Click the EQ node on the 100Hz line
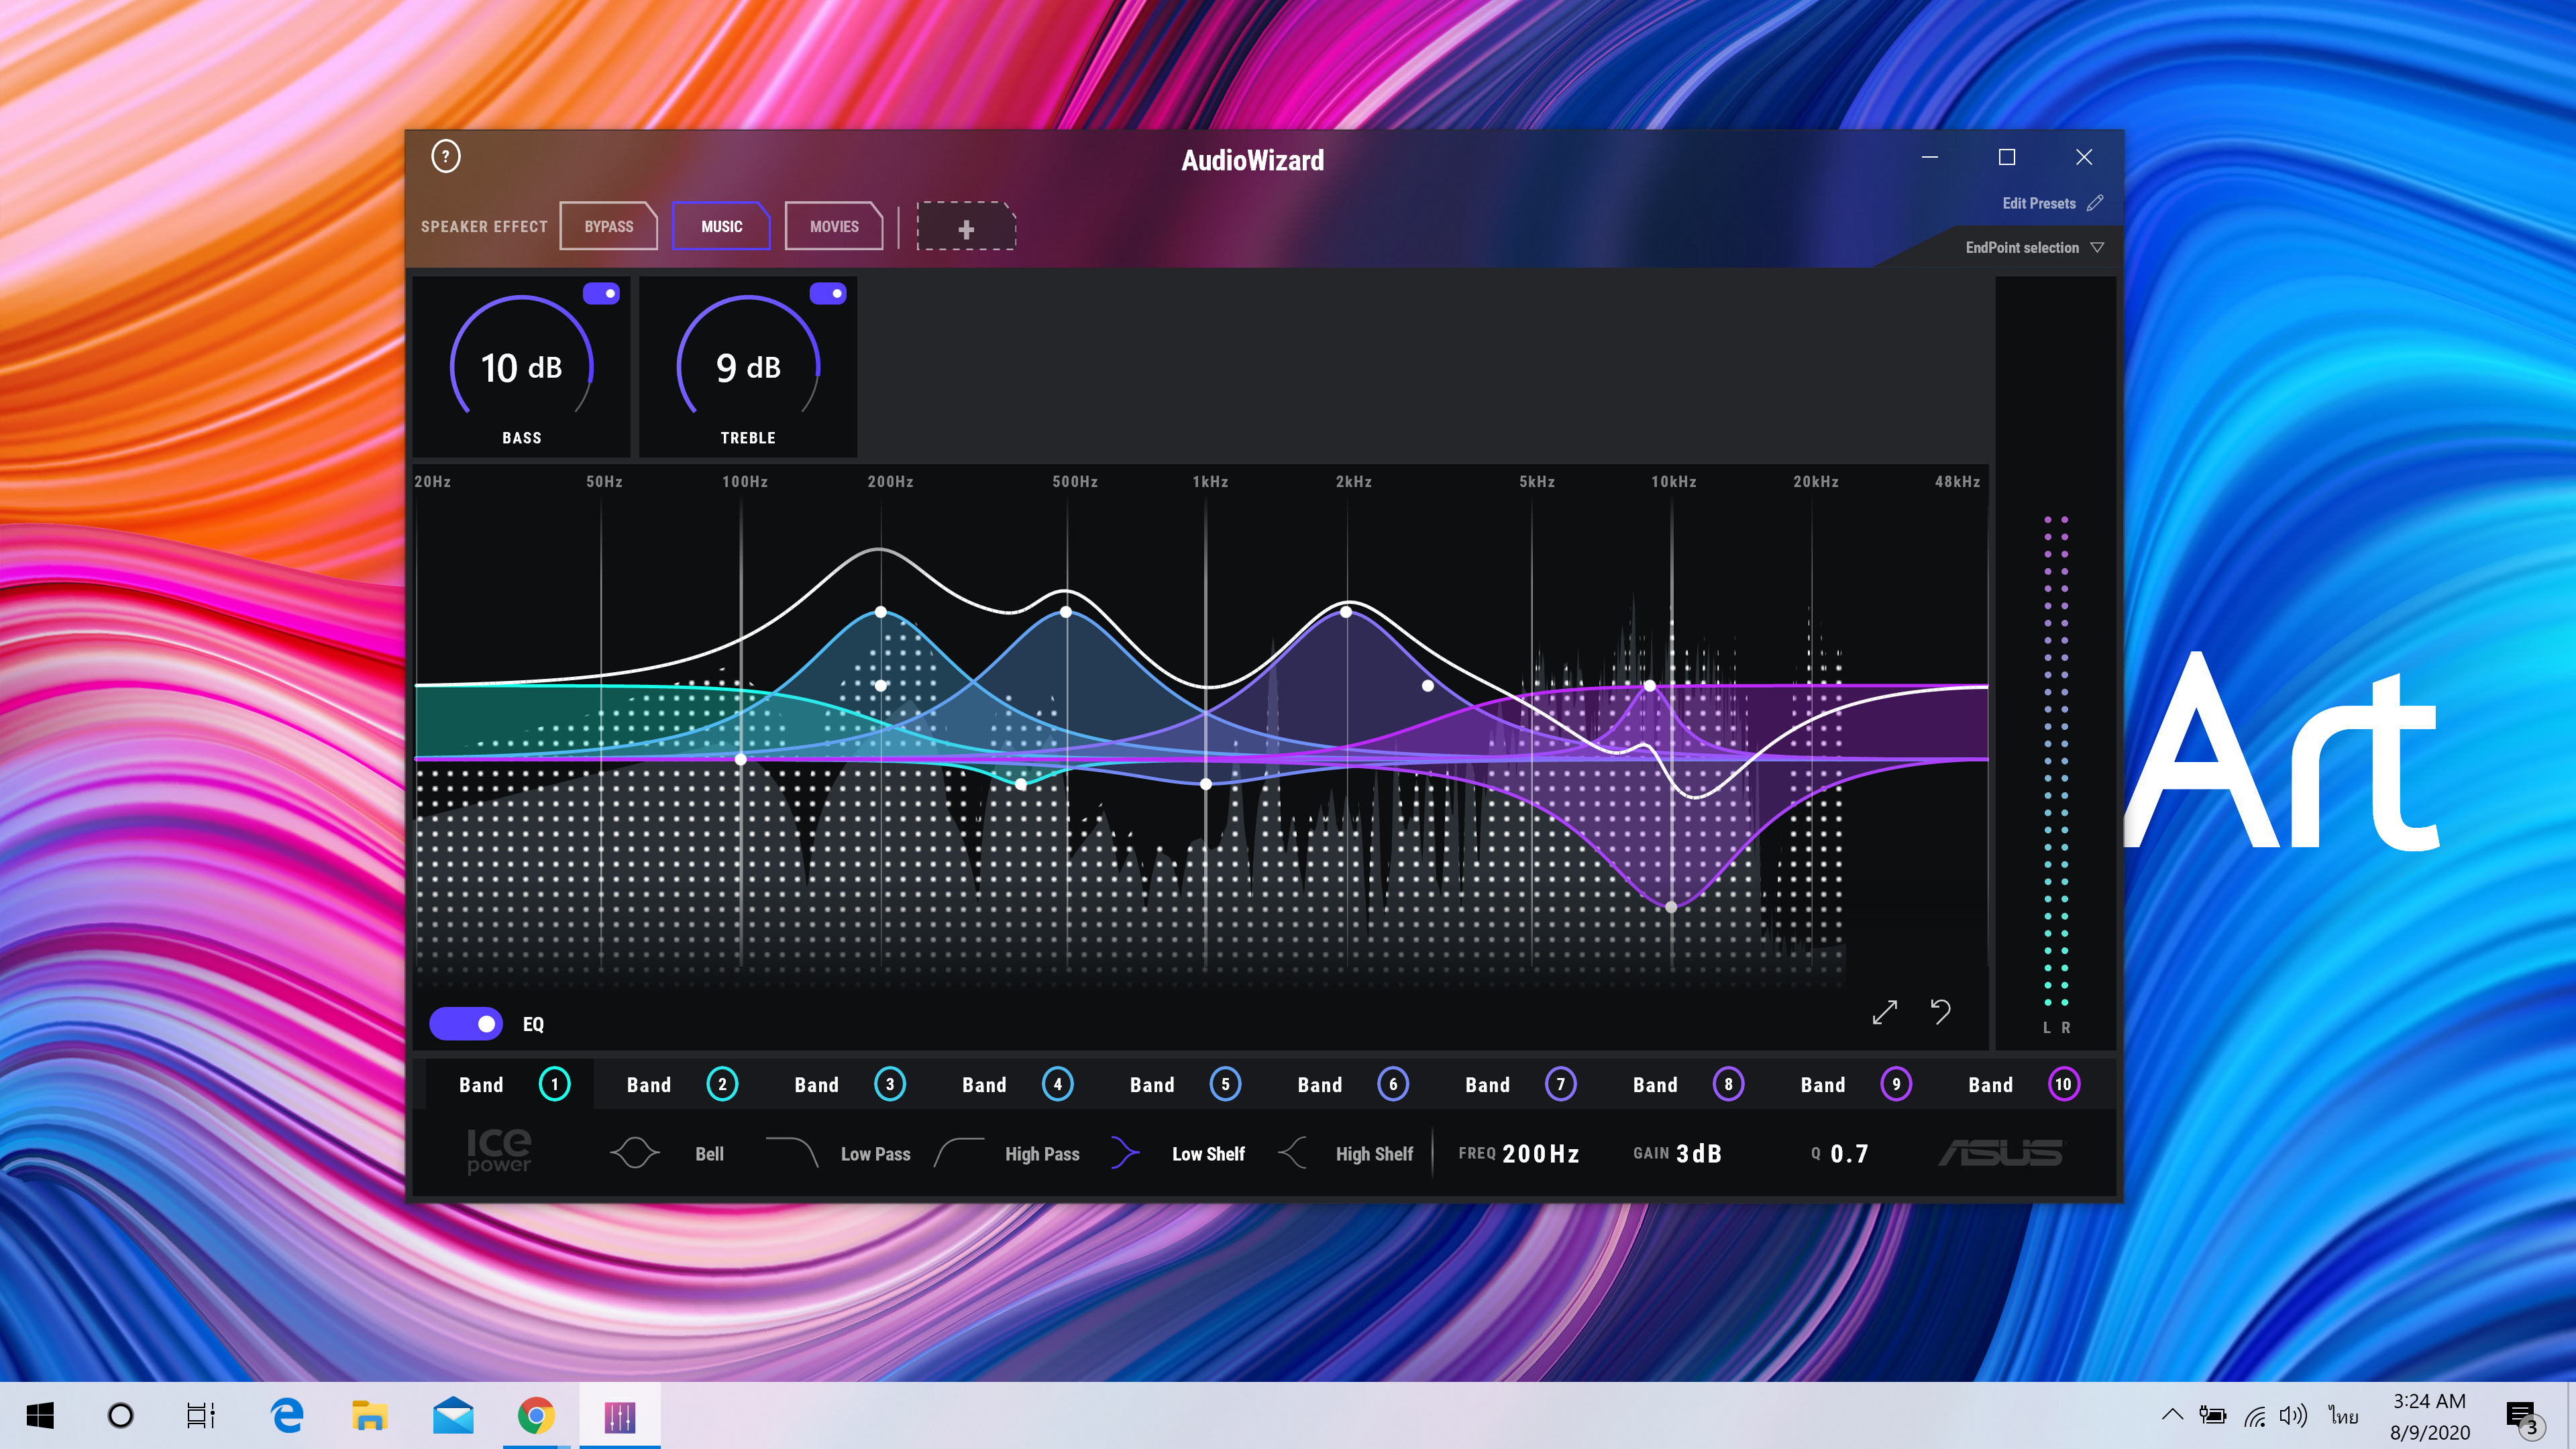The height and width of the screenshot is (1449, 2576). coord(740,759)
